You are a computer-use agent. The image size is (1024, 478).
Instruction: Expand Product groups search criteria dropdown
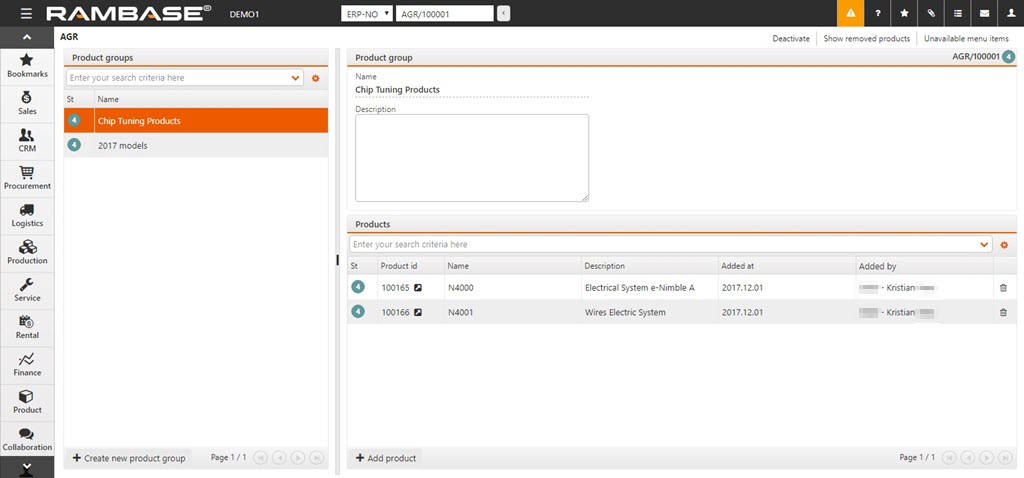click(295, 78)
